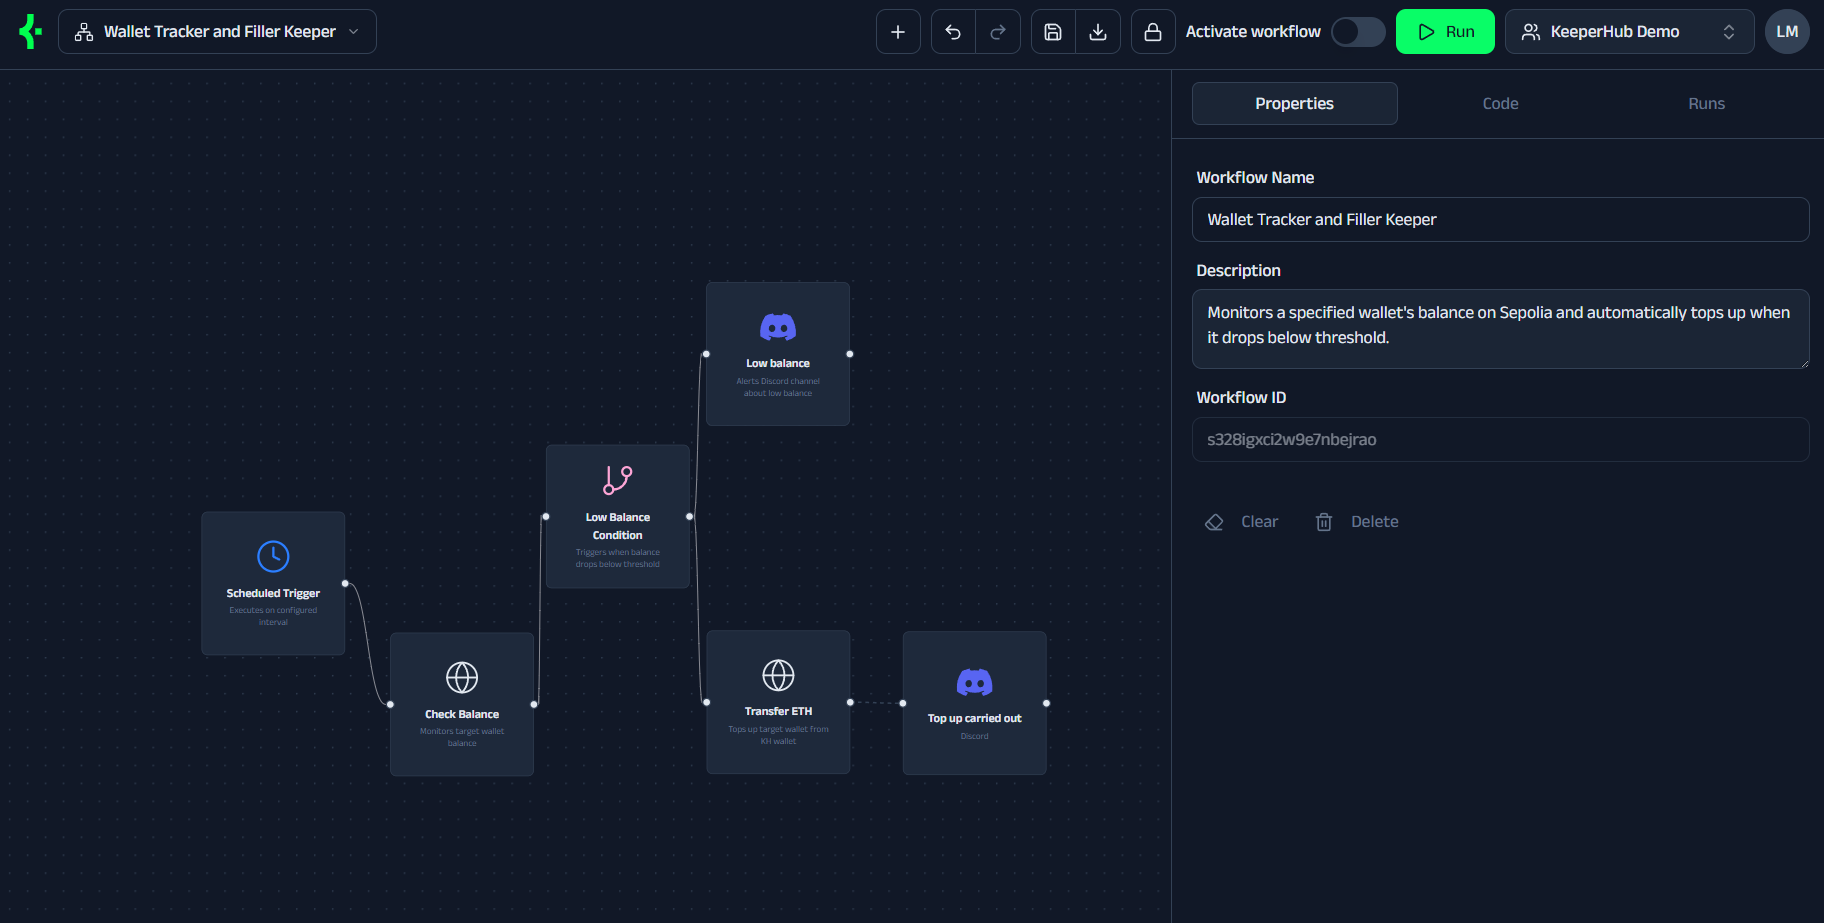Save the workflow using the save icon

click(x=1052, y=31)
